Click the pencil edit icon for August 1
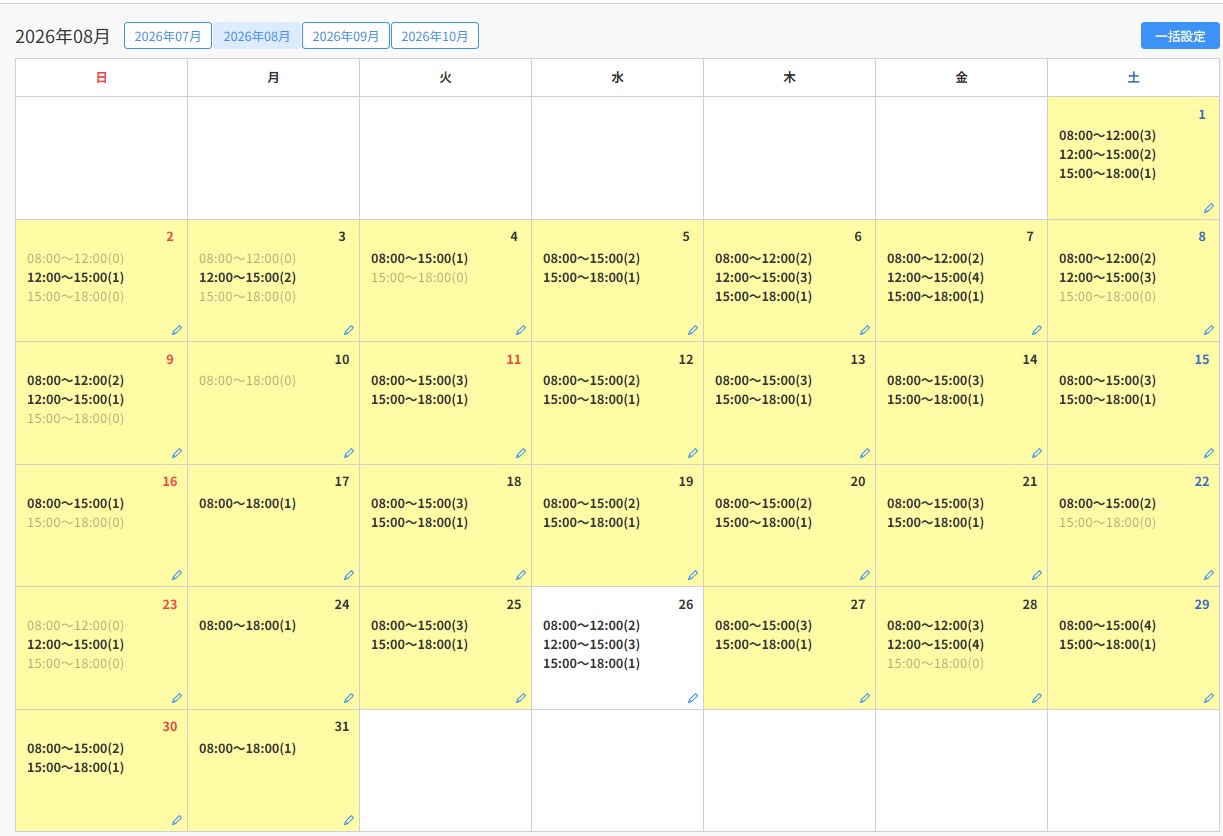 pos(1208,208)
